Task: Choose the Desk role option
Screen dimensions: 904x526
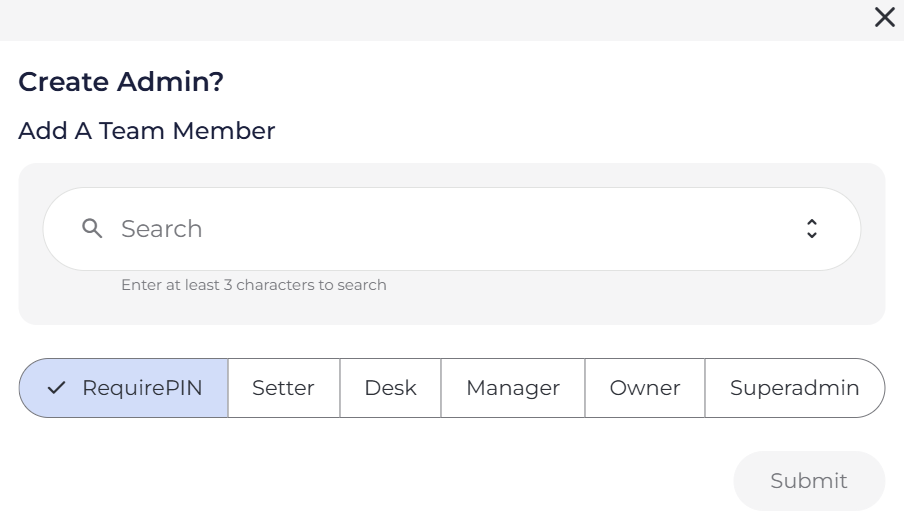Action: click(390, 388)
